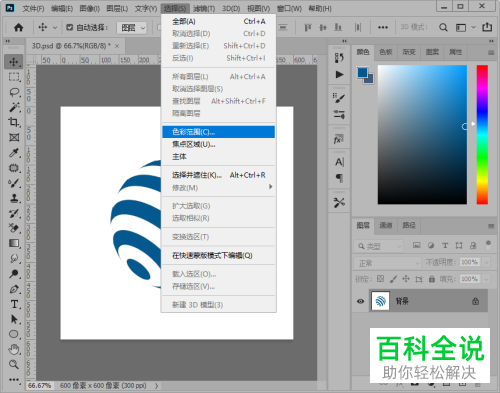Select the Lasso tool
The height and width of the screenshot is (393, 500).
(x=14, y=92)
